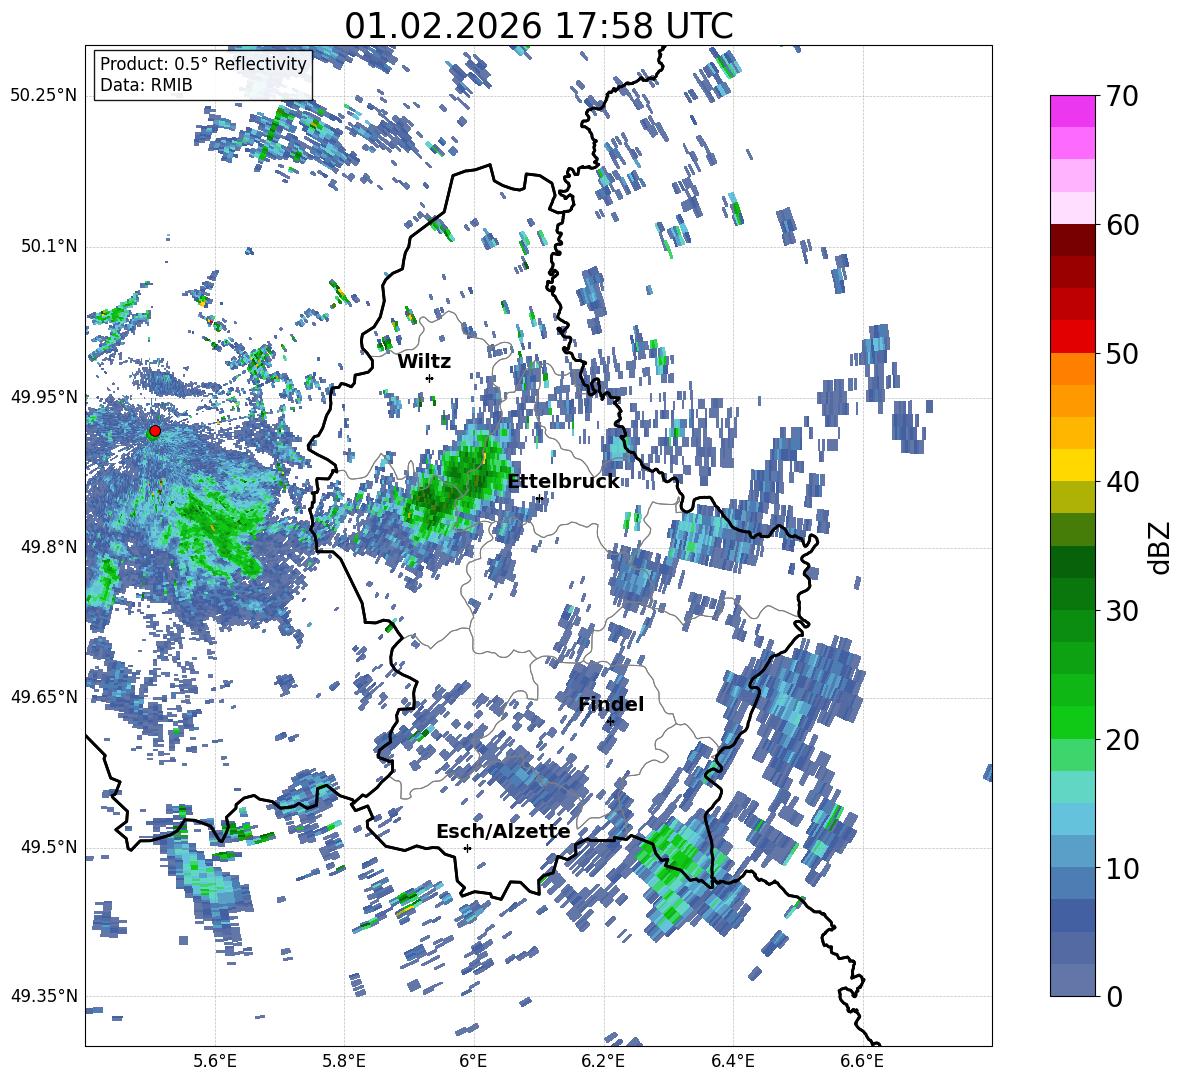Click the Esch/Alzette station cross marker
Viewport: 1184px width, 1081px height.
click(467, 848)
